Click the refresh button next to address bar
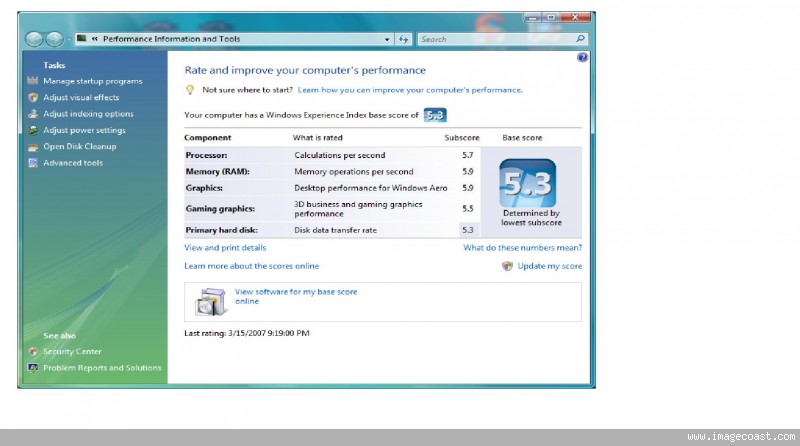Image resolution: width=800 pixels, height=446 pixels. click(x=404, y=39)
